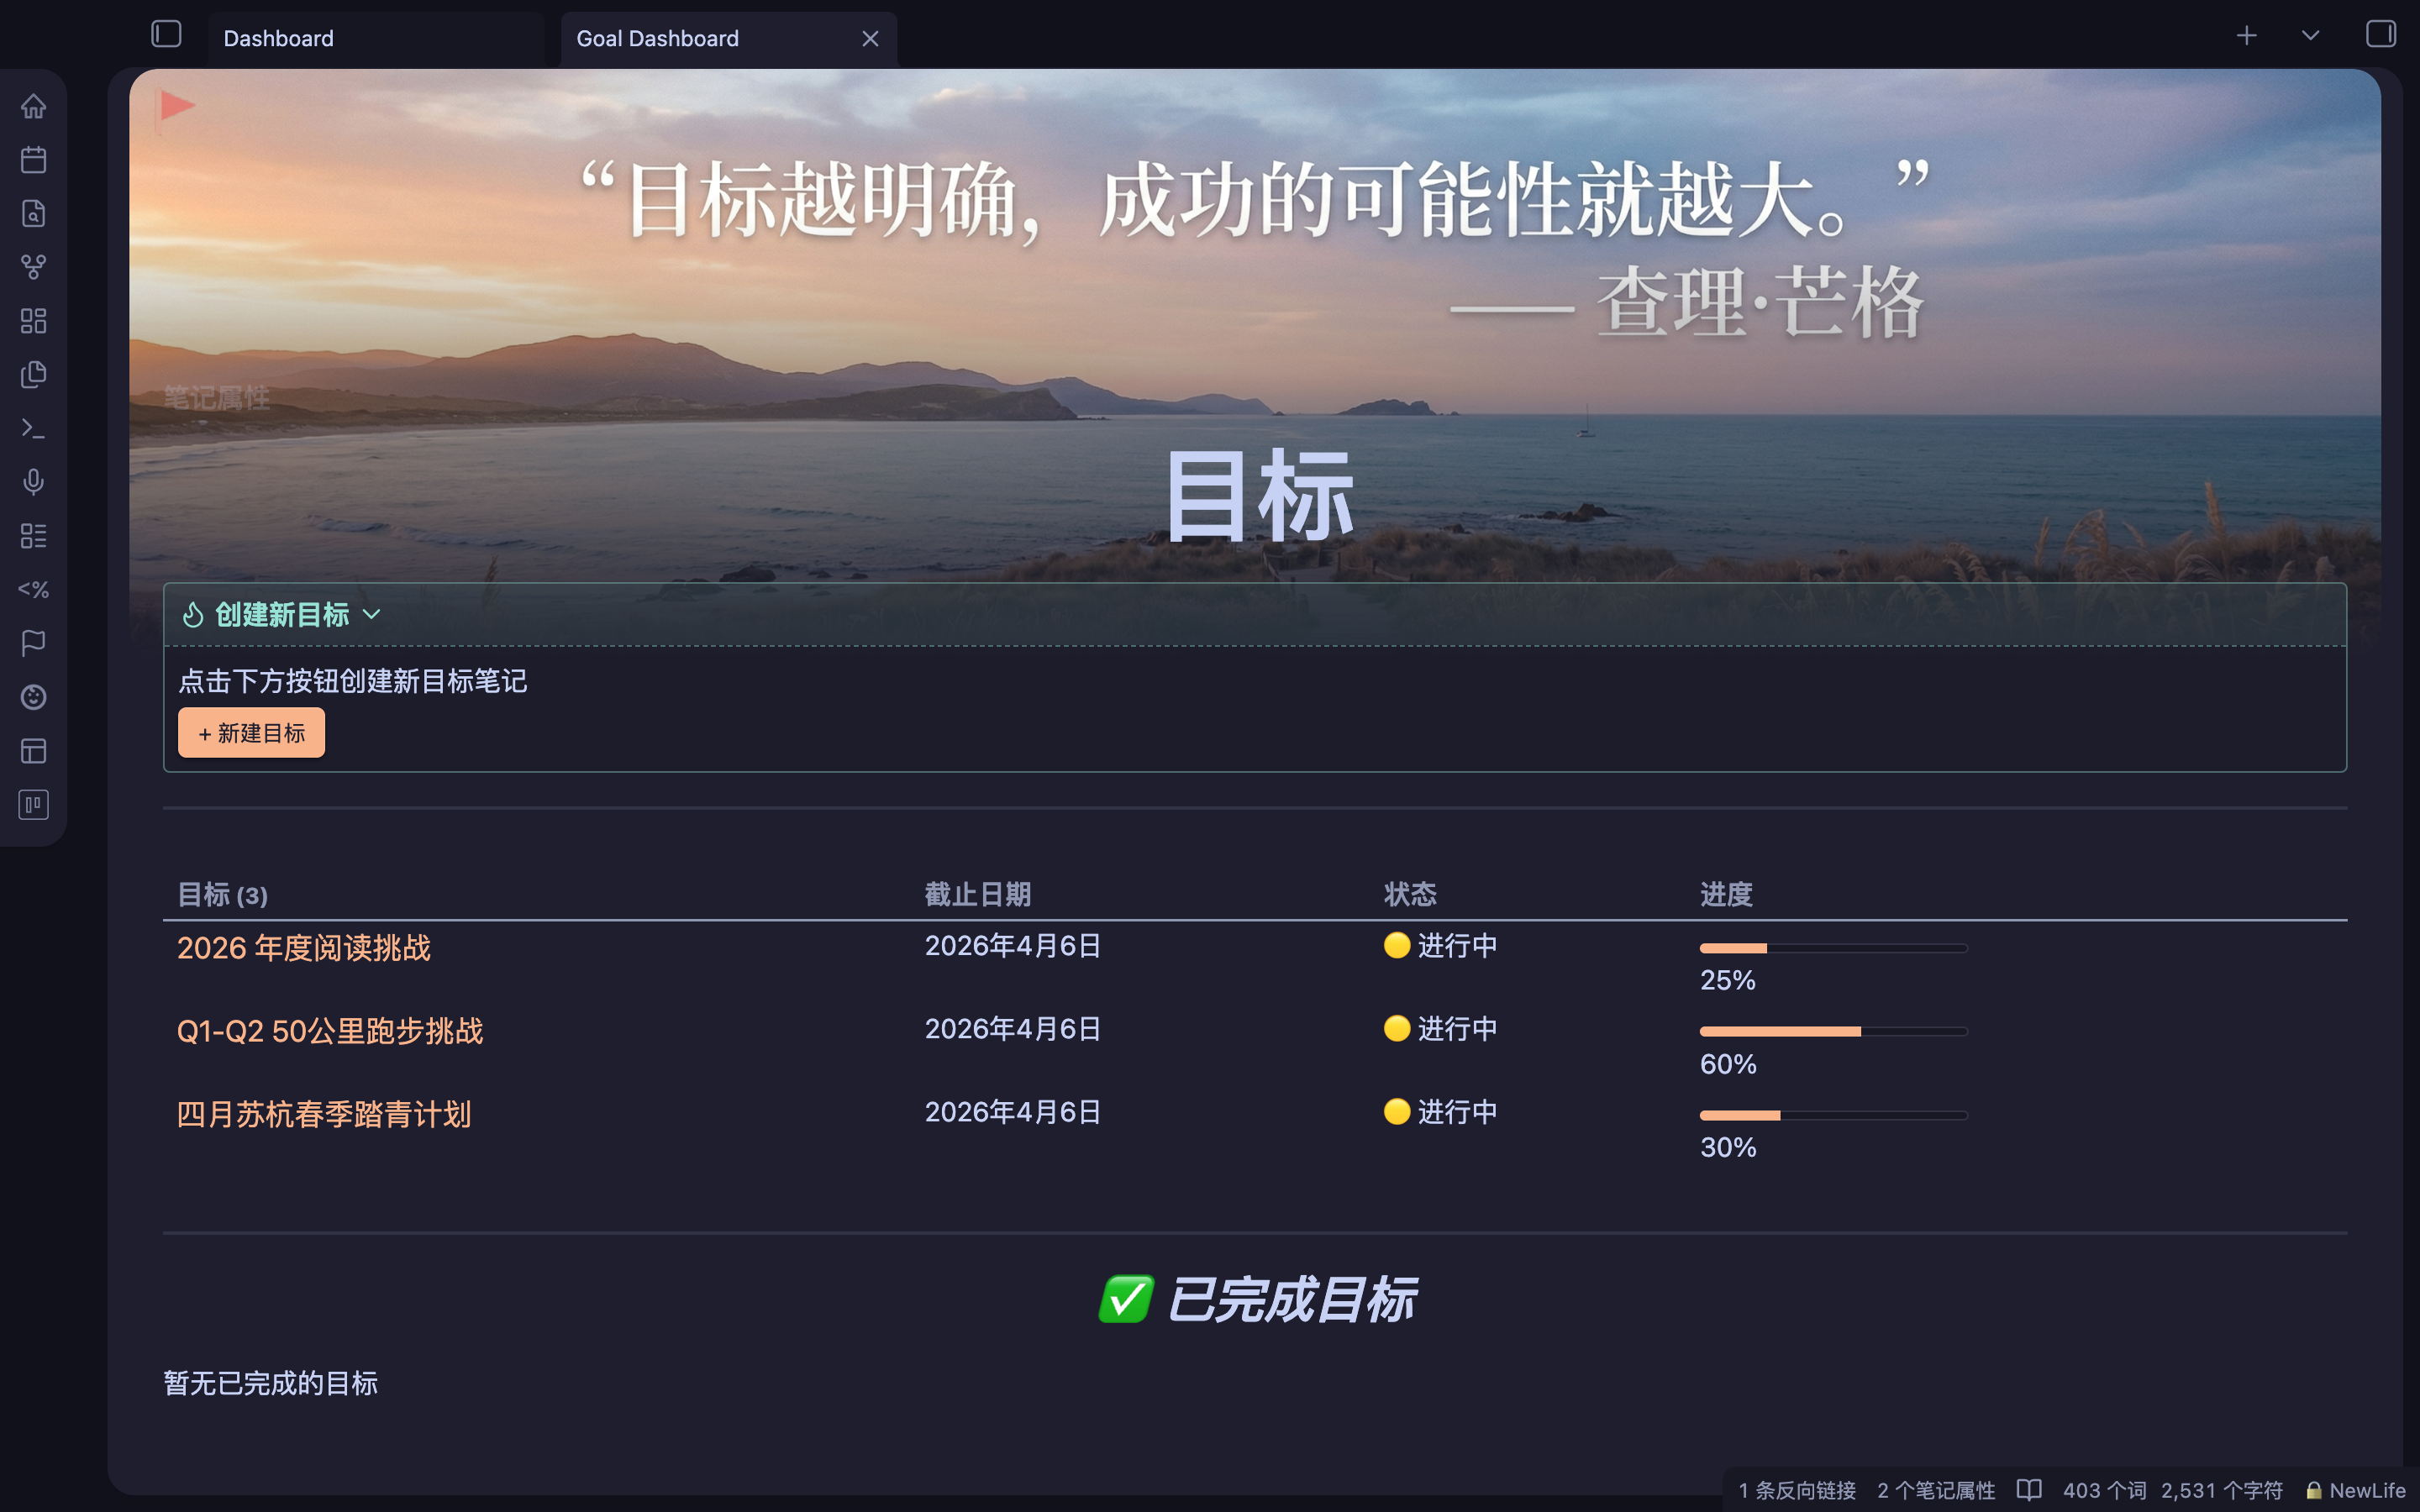
Task: Open the home ribbon icon
Action: [x=33, y=106]
